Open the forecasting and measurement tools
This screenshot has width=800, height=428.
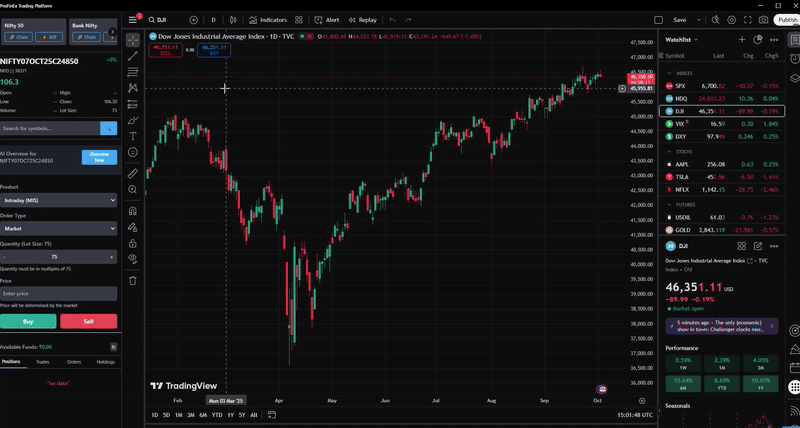pyautogui.click(x=133, y=104)
